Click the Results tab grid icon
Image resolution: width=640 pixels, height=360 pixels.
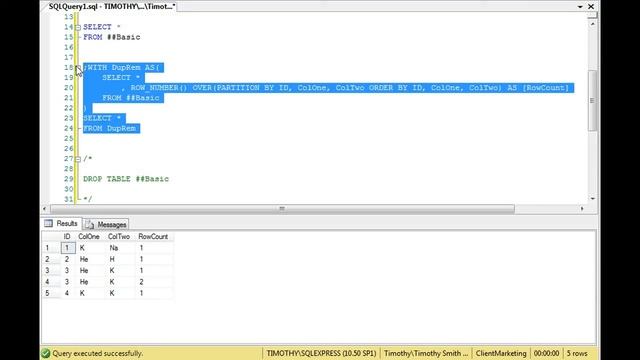(x=49, y=223)
